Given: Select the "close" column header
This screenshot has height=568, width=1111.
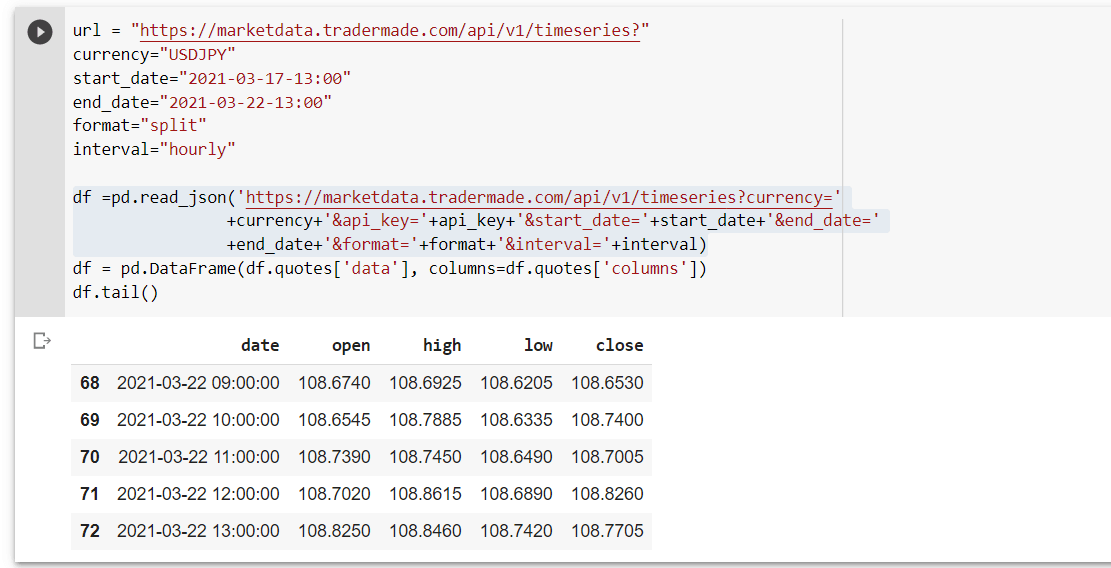Looking at the screenshot, I should click(x=619, y=345).
